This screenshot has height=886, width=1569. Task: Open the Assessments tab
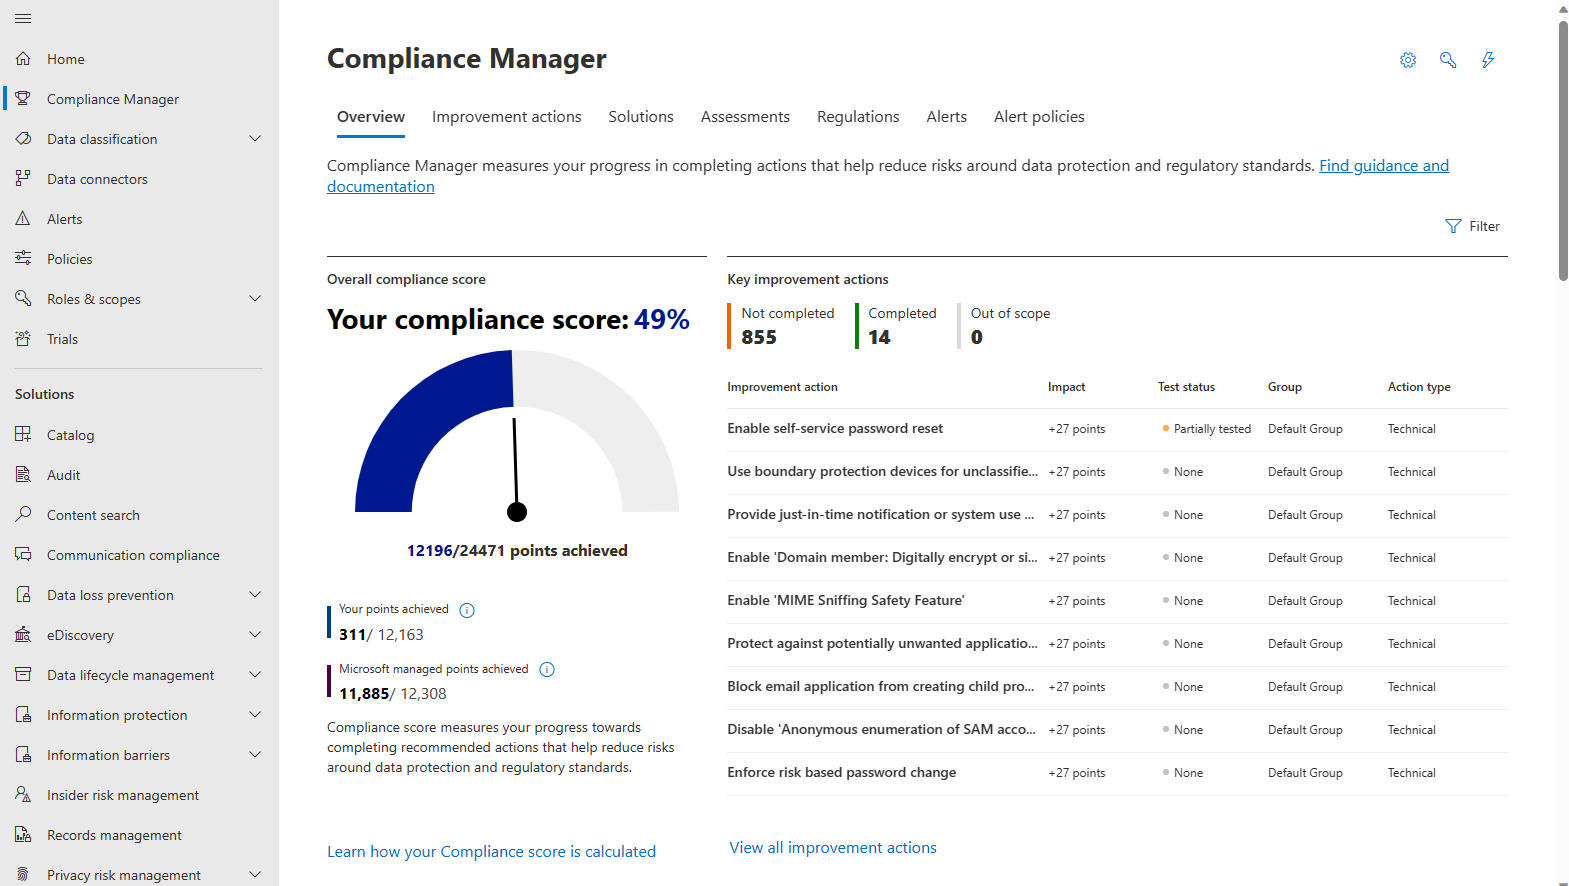[x=745, y=117]
